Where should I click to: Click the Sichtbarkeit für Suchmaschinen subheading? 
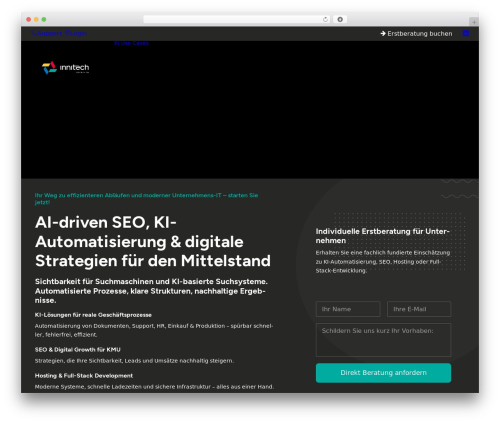[151, 291]
